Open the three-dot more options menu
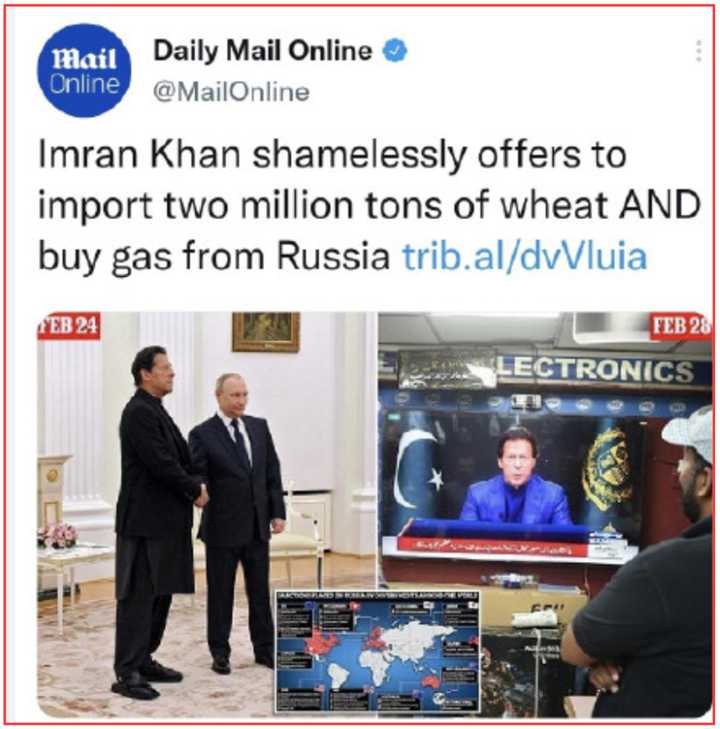 click(x=698, y=51)
